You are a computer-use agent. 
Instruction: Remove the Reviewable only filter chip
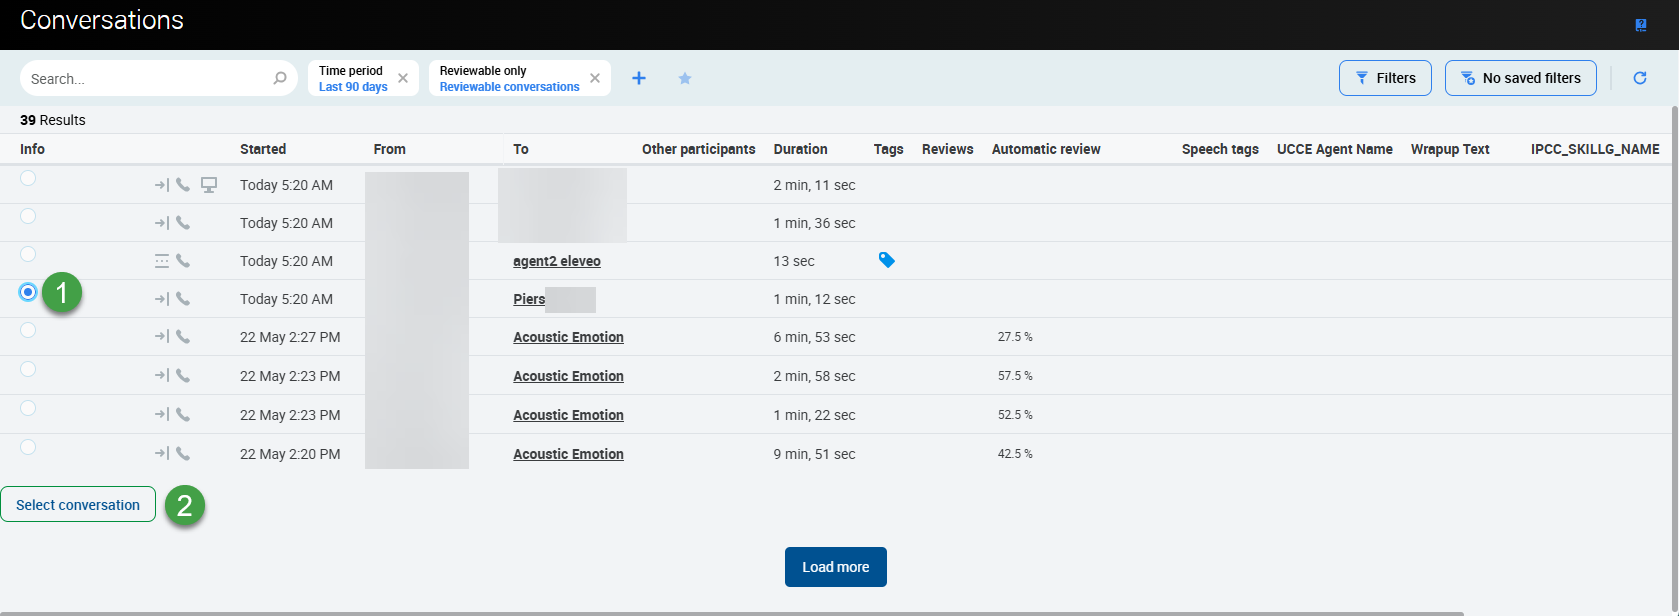[x=595, y=78]
